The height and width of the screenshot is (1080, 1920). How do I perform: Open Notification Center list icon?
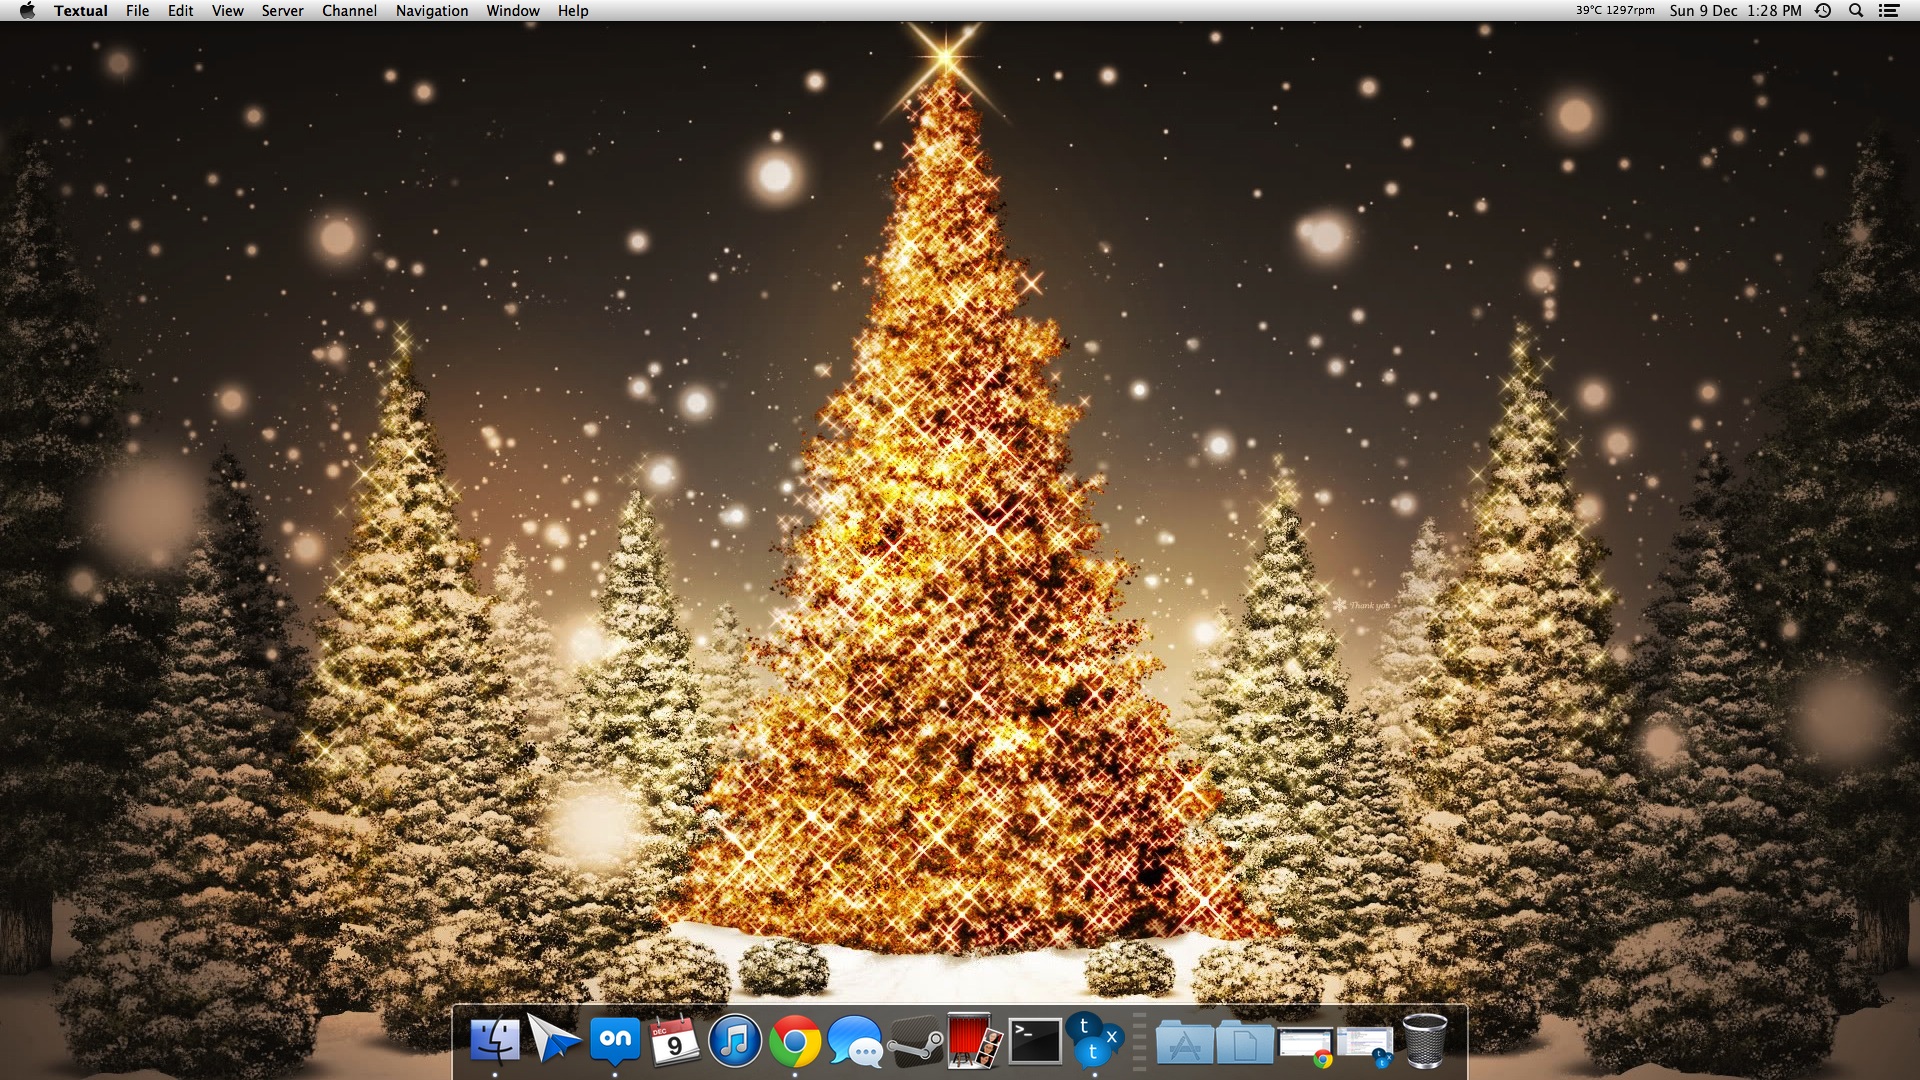(1888, 11)
